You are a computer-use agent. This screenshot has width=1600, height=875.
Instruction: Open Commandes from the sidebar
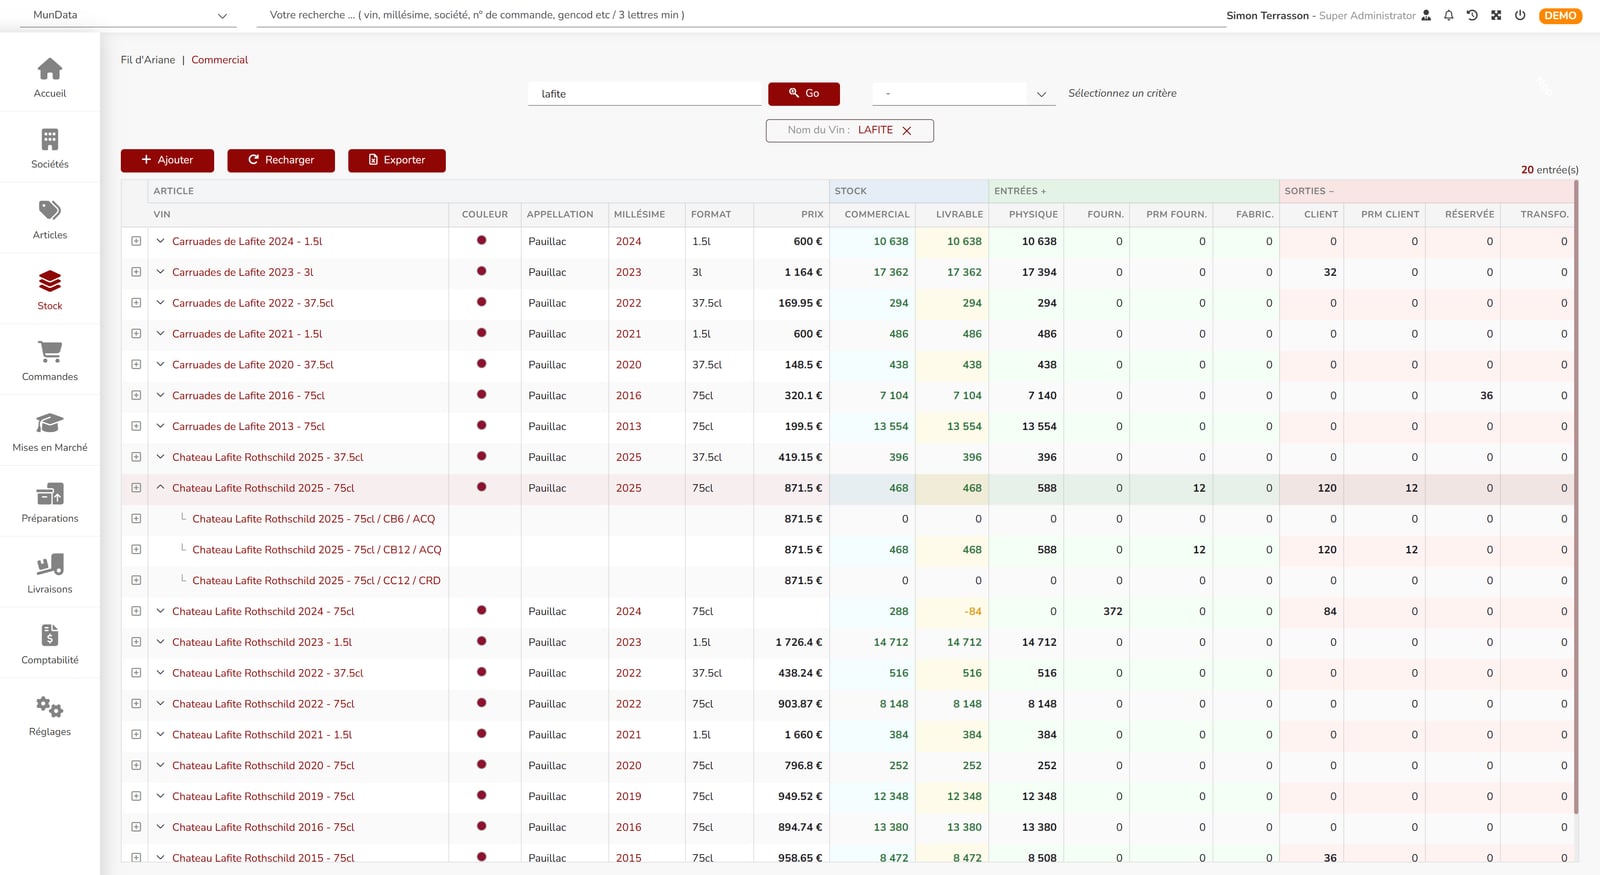pos(50,362)
